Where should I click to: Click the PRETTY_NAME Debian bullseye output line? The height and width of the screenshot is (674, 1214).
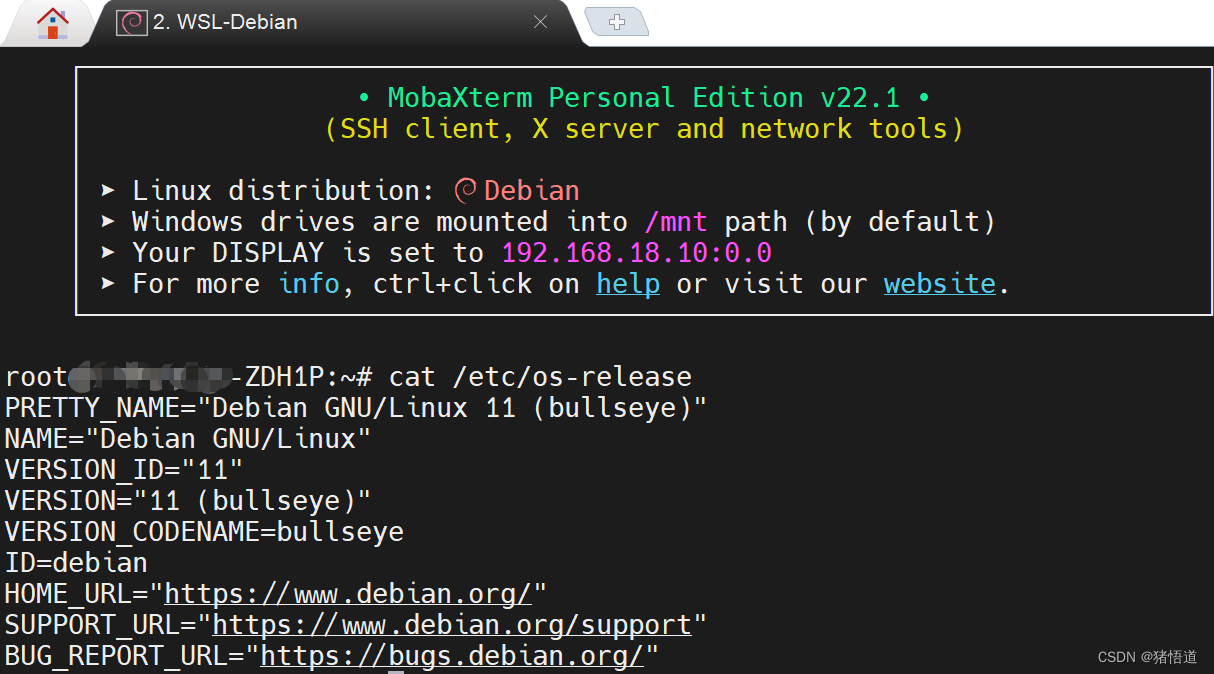click(355, 407)
